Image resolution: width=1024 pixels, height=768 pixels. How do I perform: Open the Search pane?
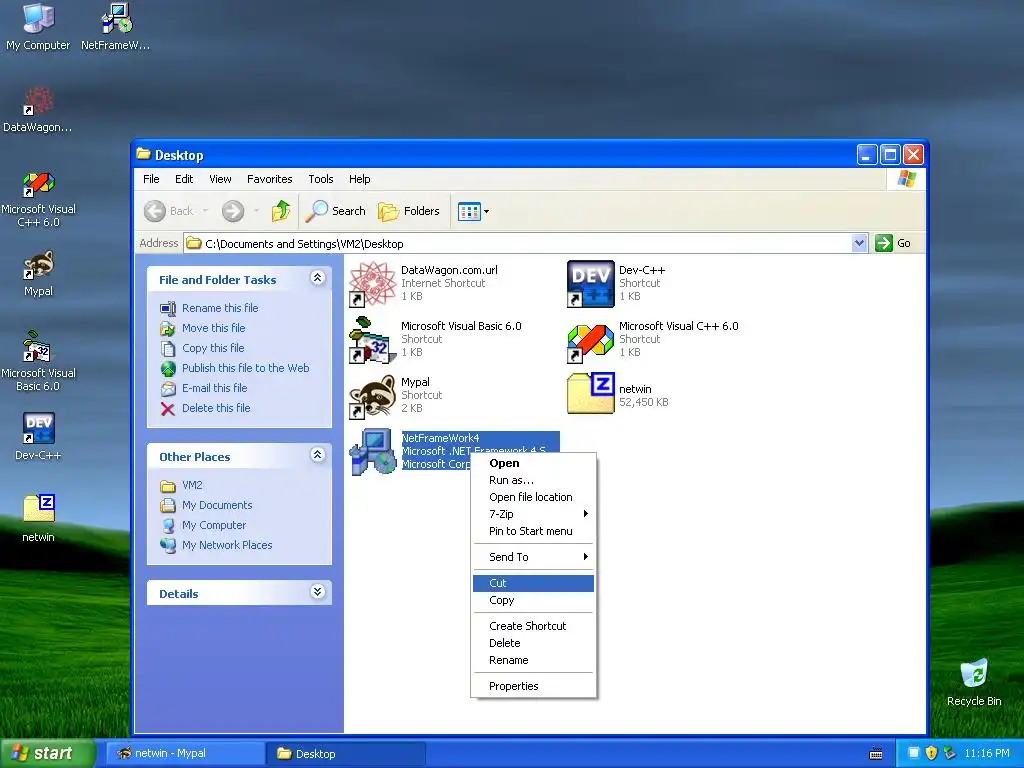336,211
